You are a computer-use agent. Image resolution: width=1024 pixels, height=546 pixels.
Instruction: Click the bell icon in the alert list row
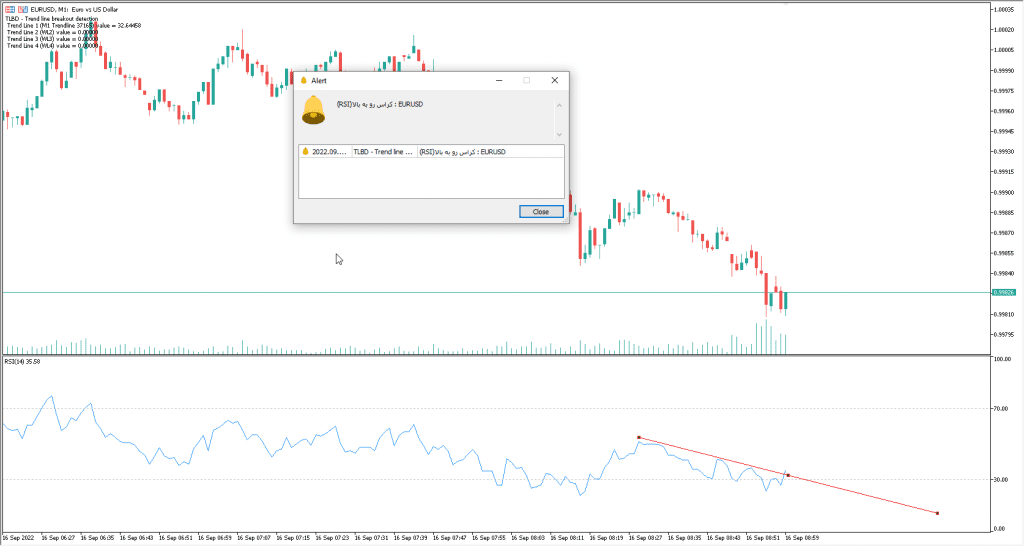pyautogui.click(x=305, y=152)
